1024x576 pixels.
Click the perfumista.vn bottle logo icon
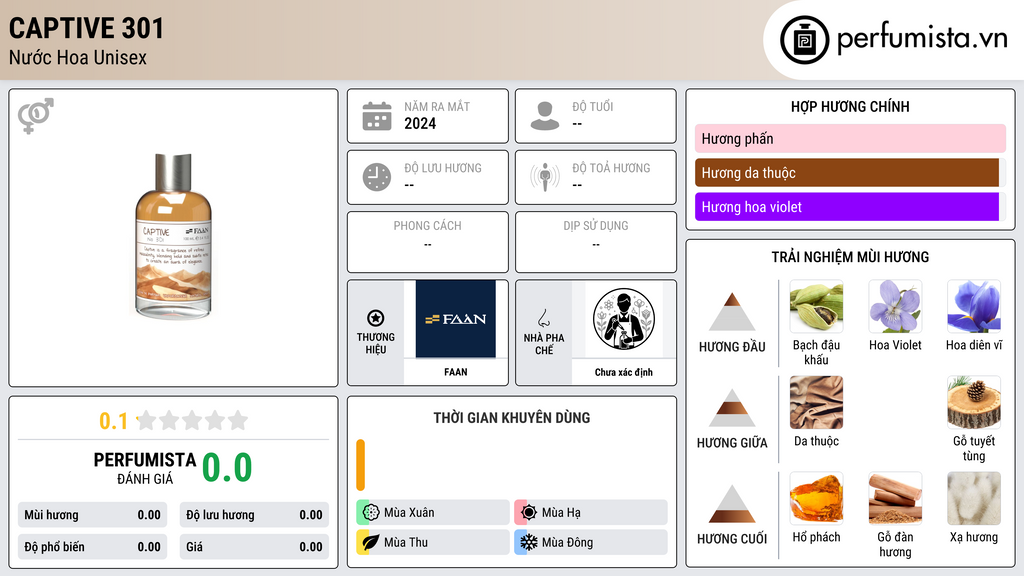(x=805, y=40)
